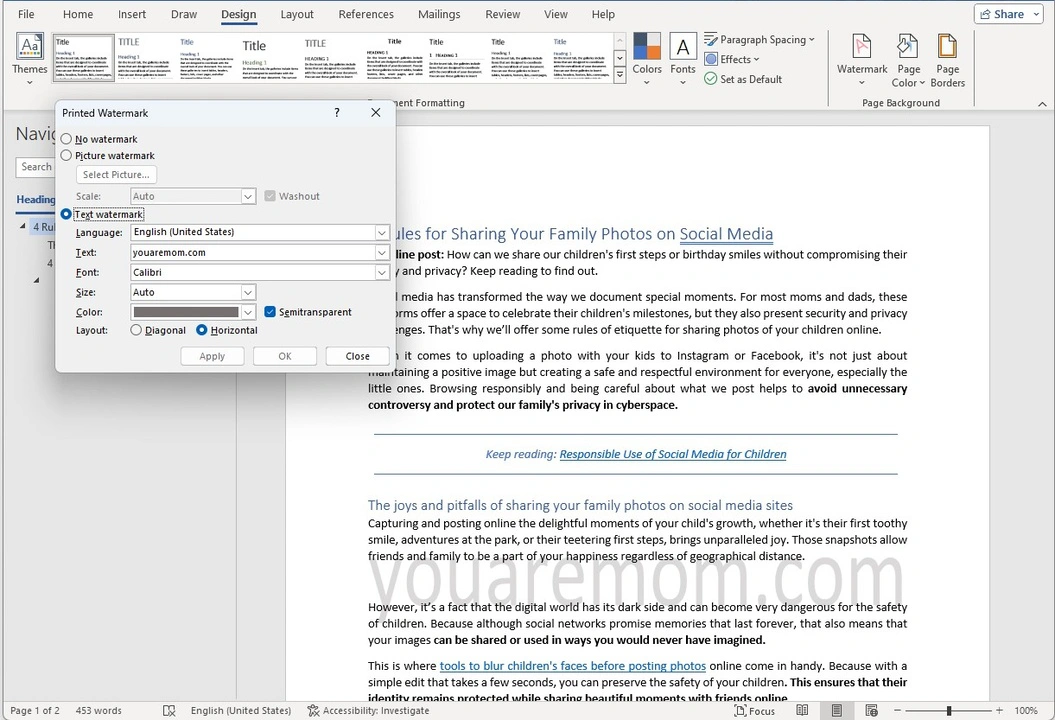
Task: Click the Close button in watermark dialog
Action: tap(357, 356)
